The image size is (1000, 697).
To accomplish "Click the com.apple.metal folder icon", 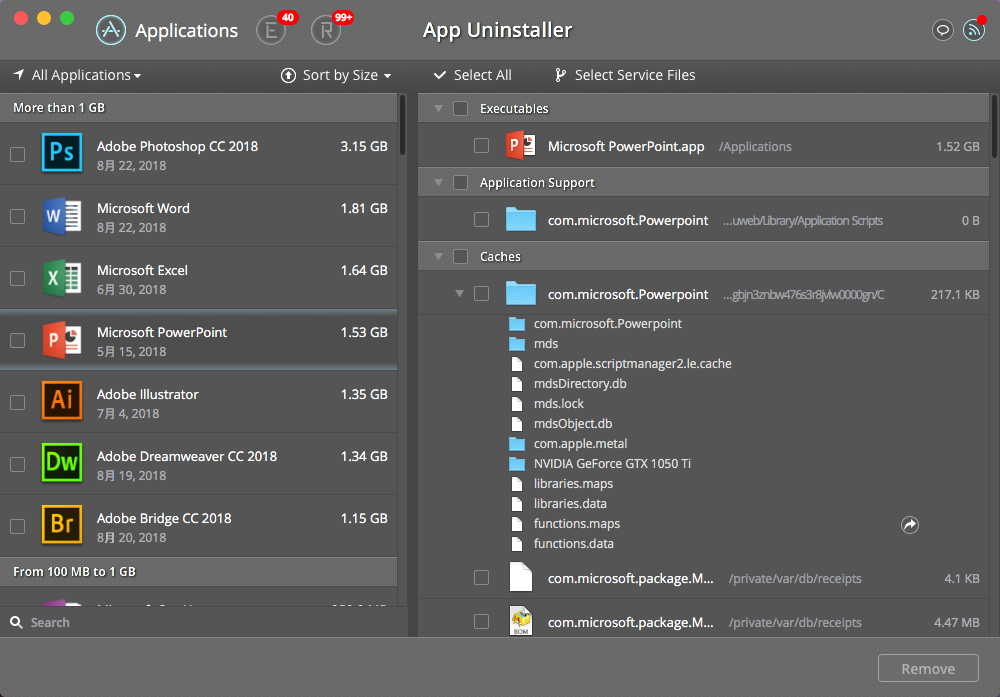I will tap(517, 444).
